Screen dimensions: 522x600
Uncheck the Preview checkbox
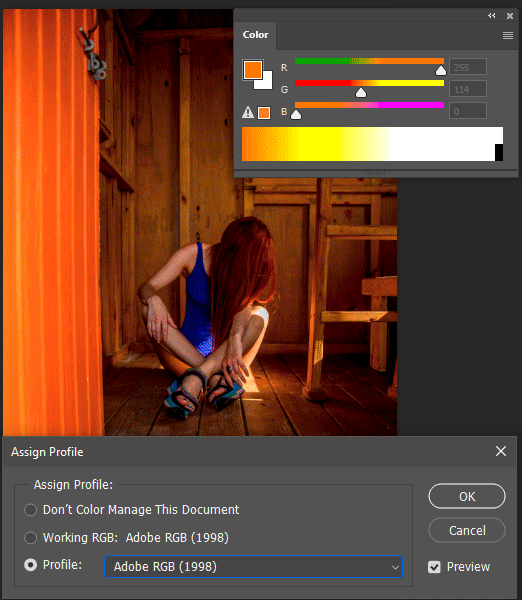click(434, 567)
